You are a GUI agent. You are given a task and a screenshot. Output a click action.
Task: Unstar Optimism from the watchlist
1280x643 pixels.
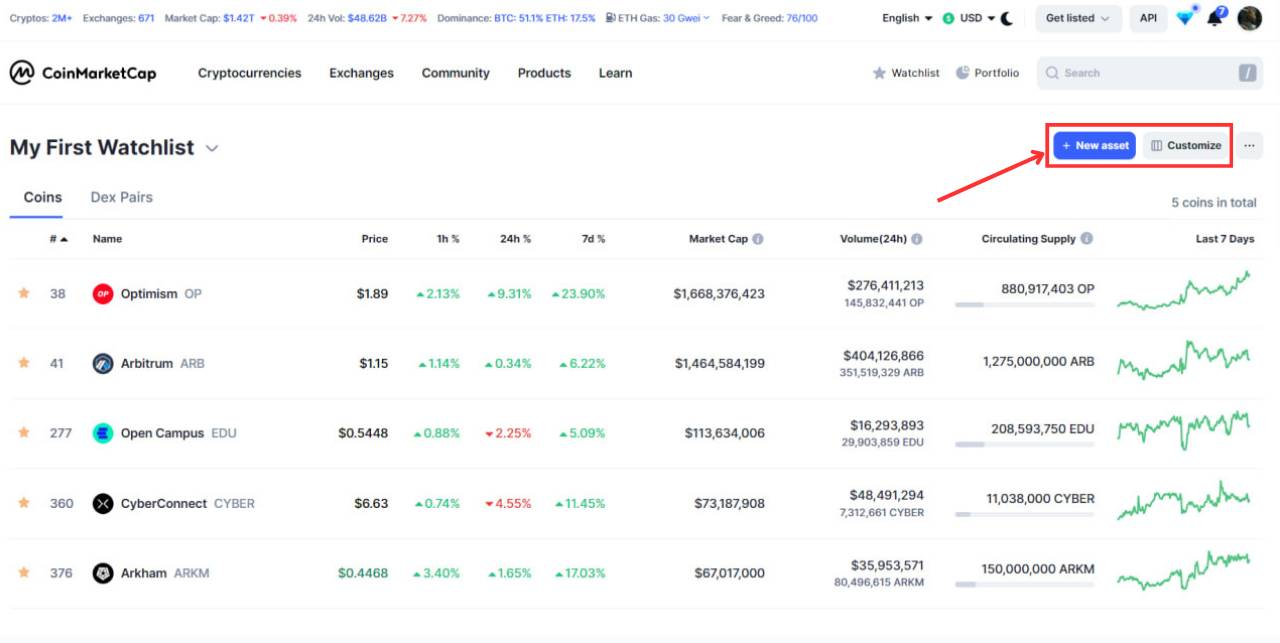(24, 293)
